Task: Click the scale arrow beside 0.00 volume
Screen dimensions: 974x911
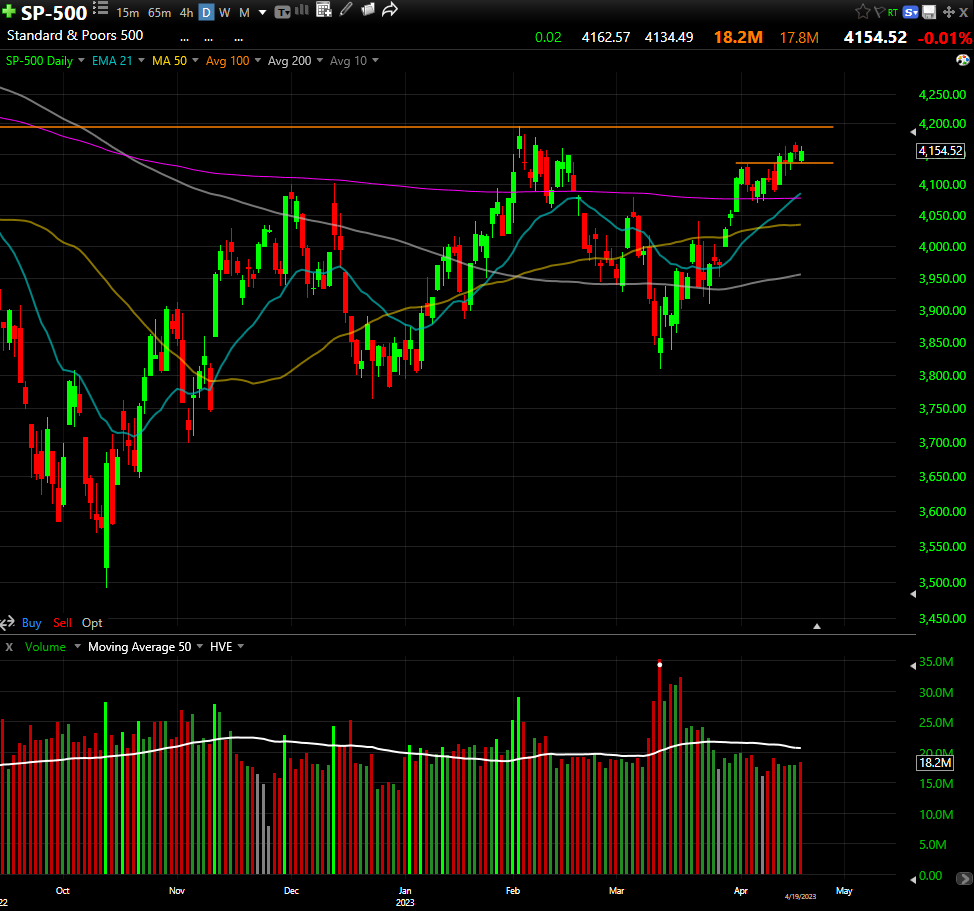Action: point(913,879)
